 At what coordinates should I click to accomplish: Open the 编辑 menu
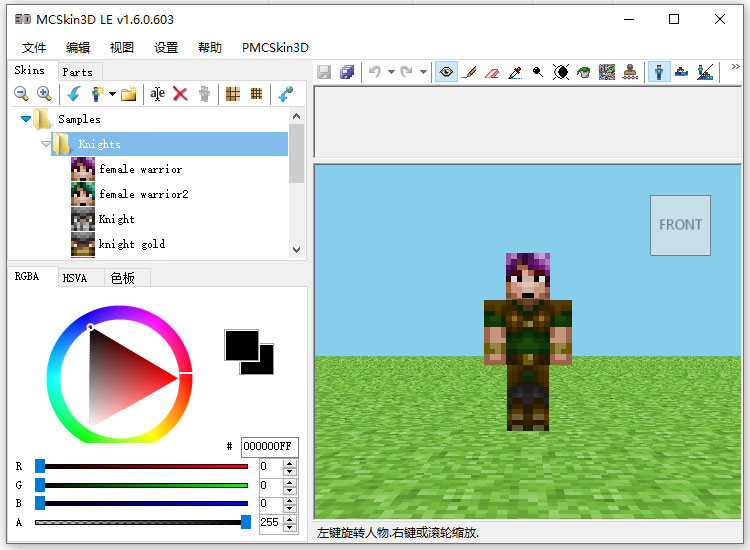point(78,47)
